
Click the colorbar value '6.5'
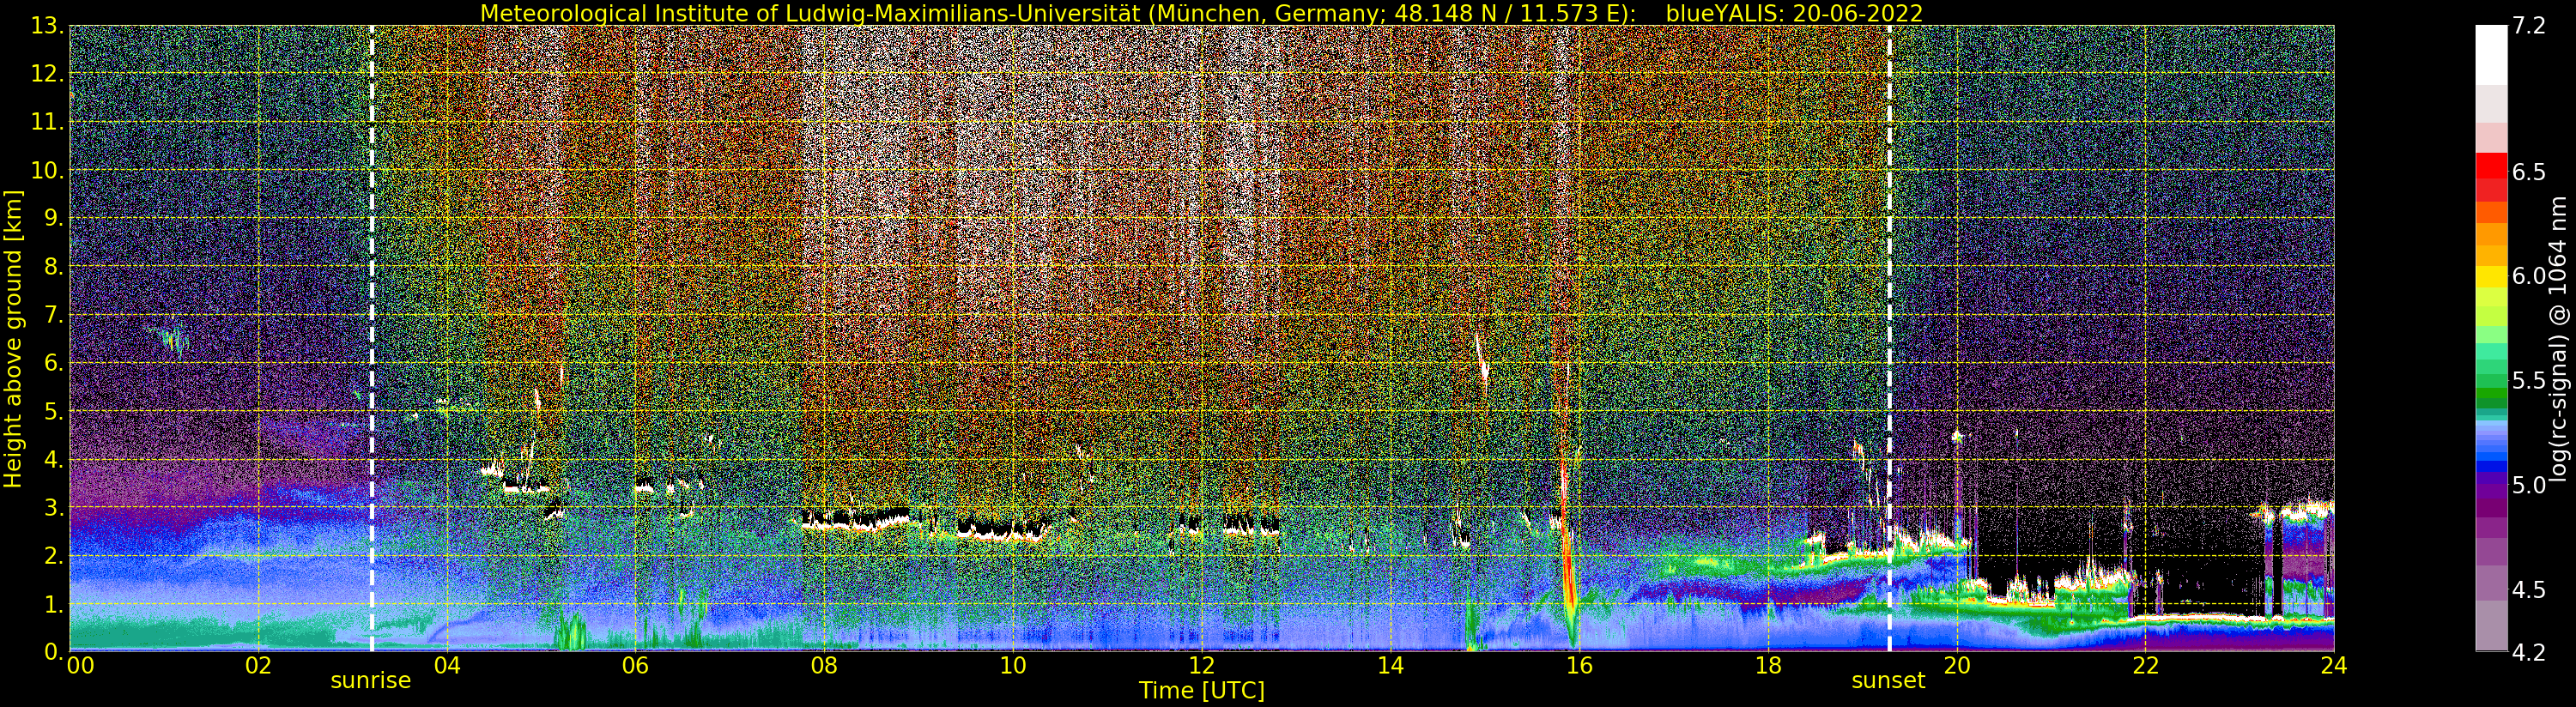point(2529,172)
